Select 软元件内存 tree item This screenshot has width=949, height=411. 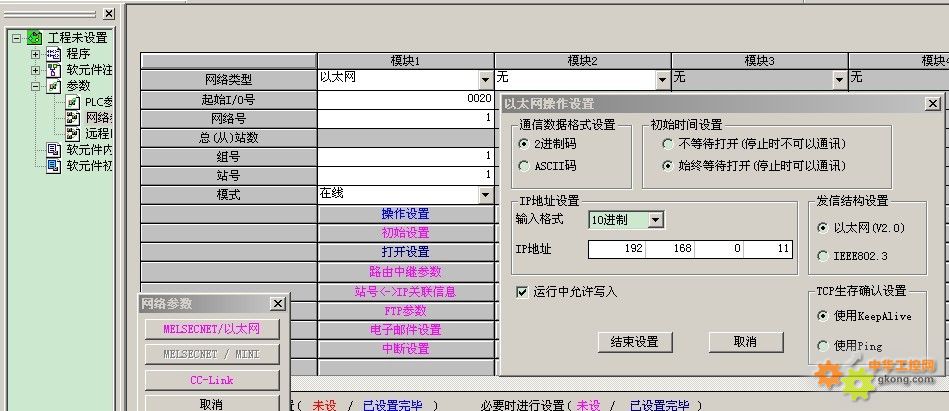pos(89,150)
